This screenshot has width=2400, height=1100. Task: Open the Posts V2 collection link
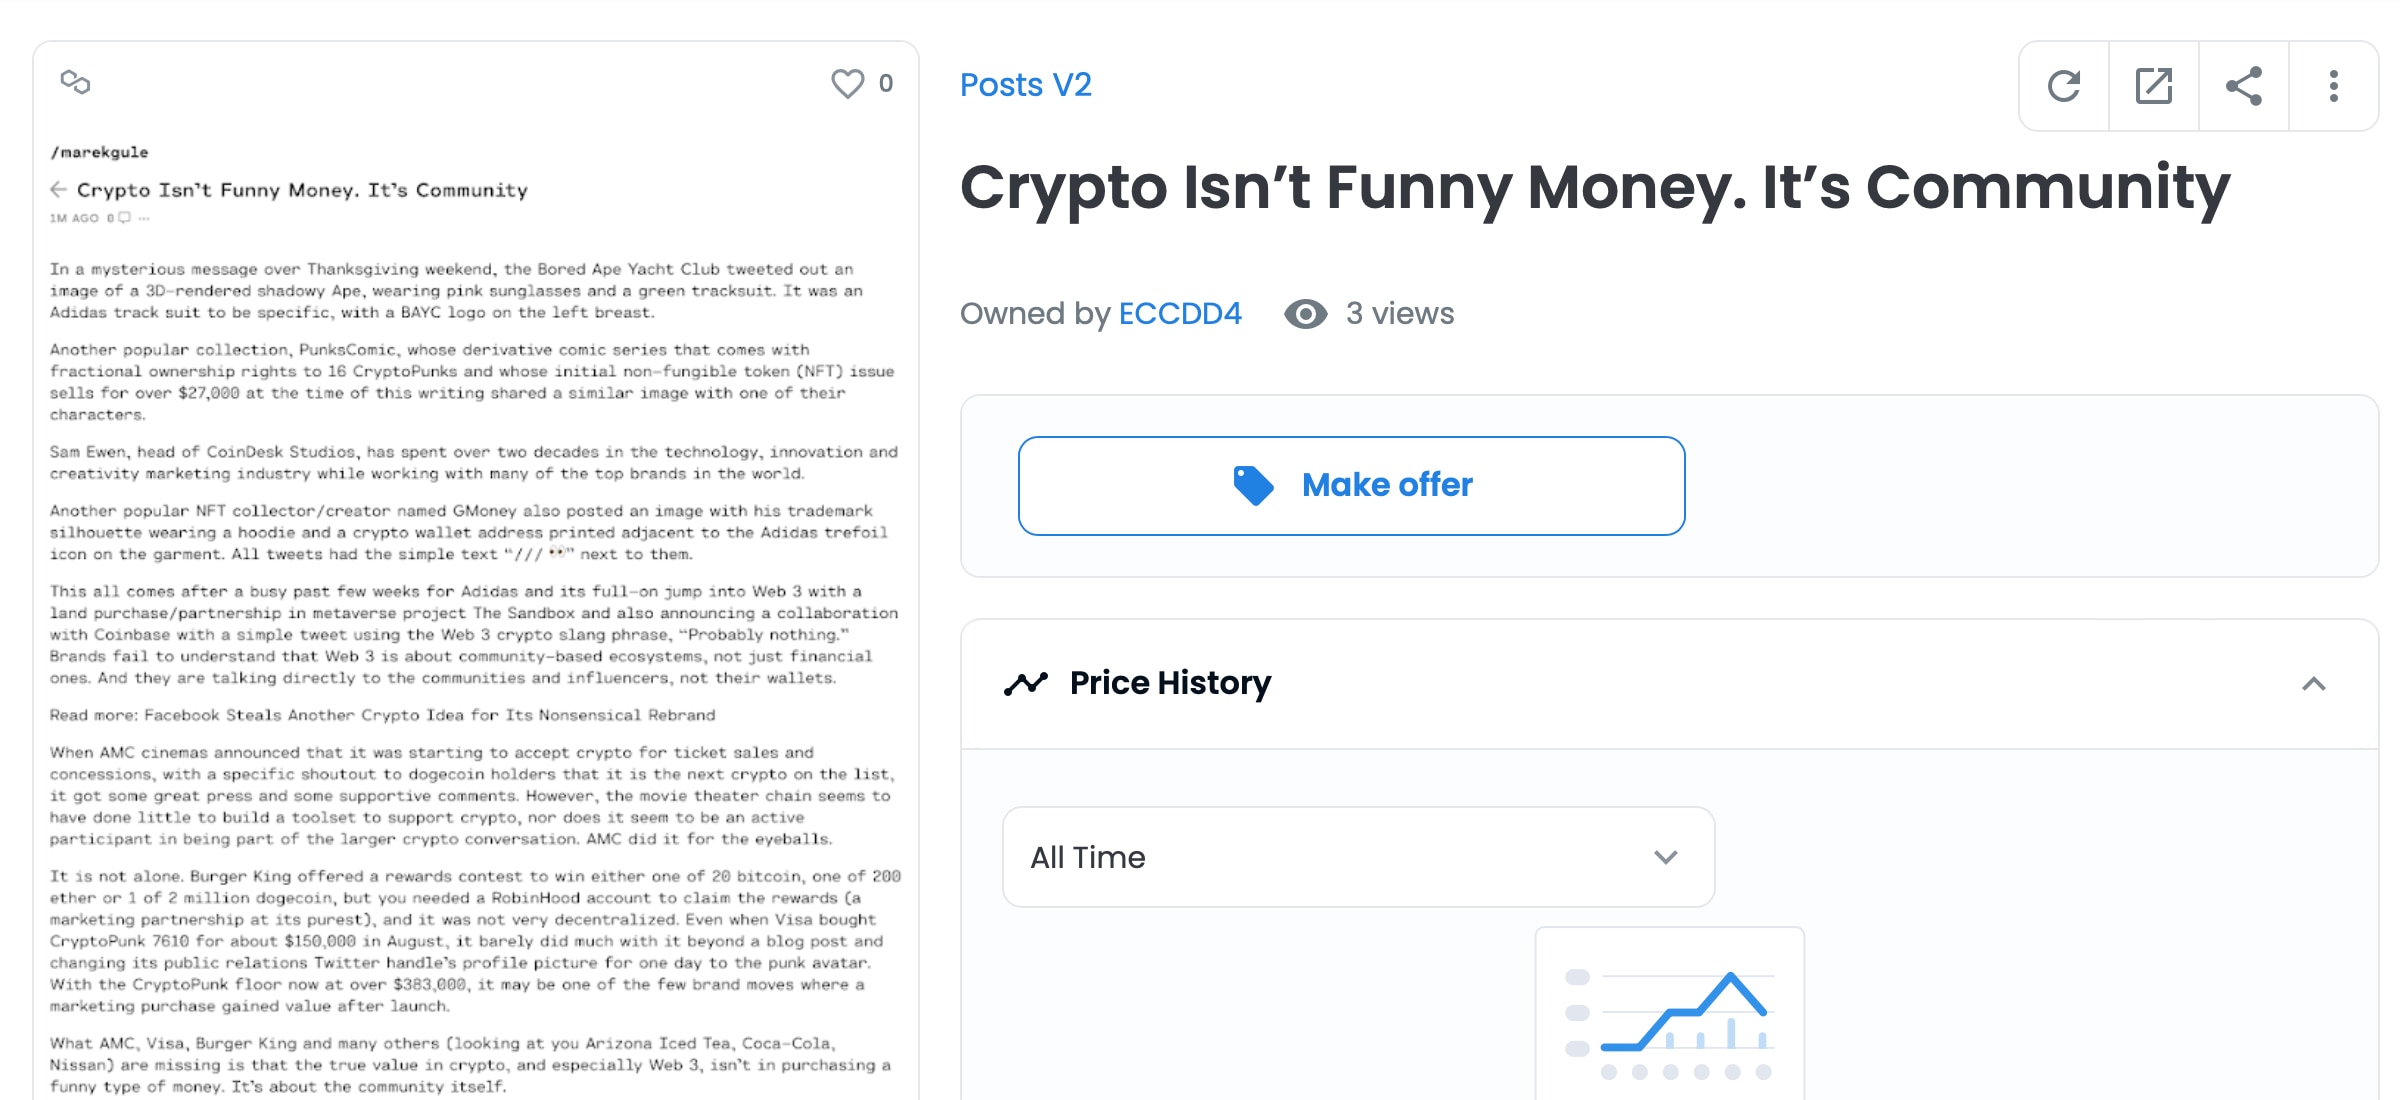click(1025, 84)
